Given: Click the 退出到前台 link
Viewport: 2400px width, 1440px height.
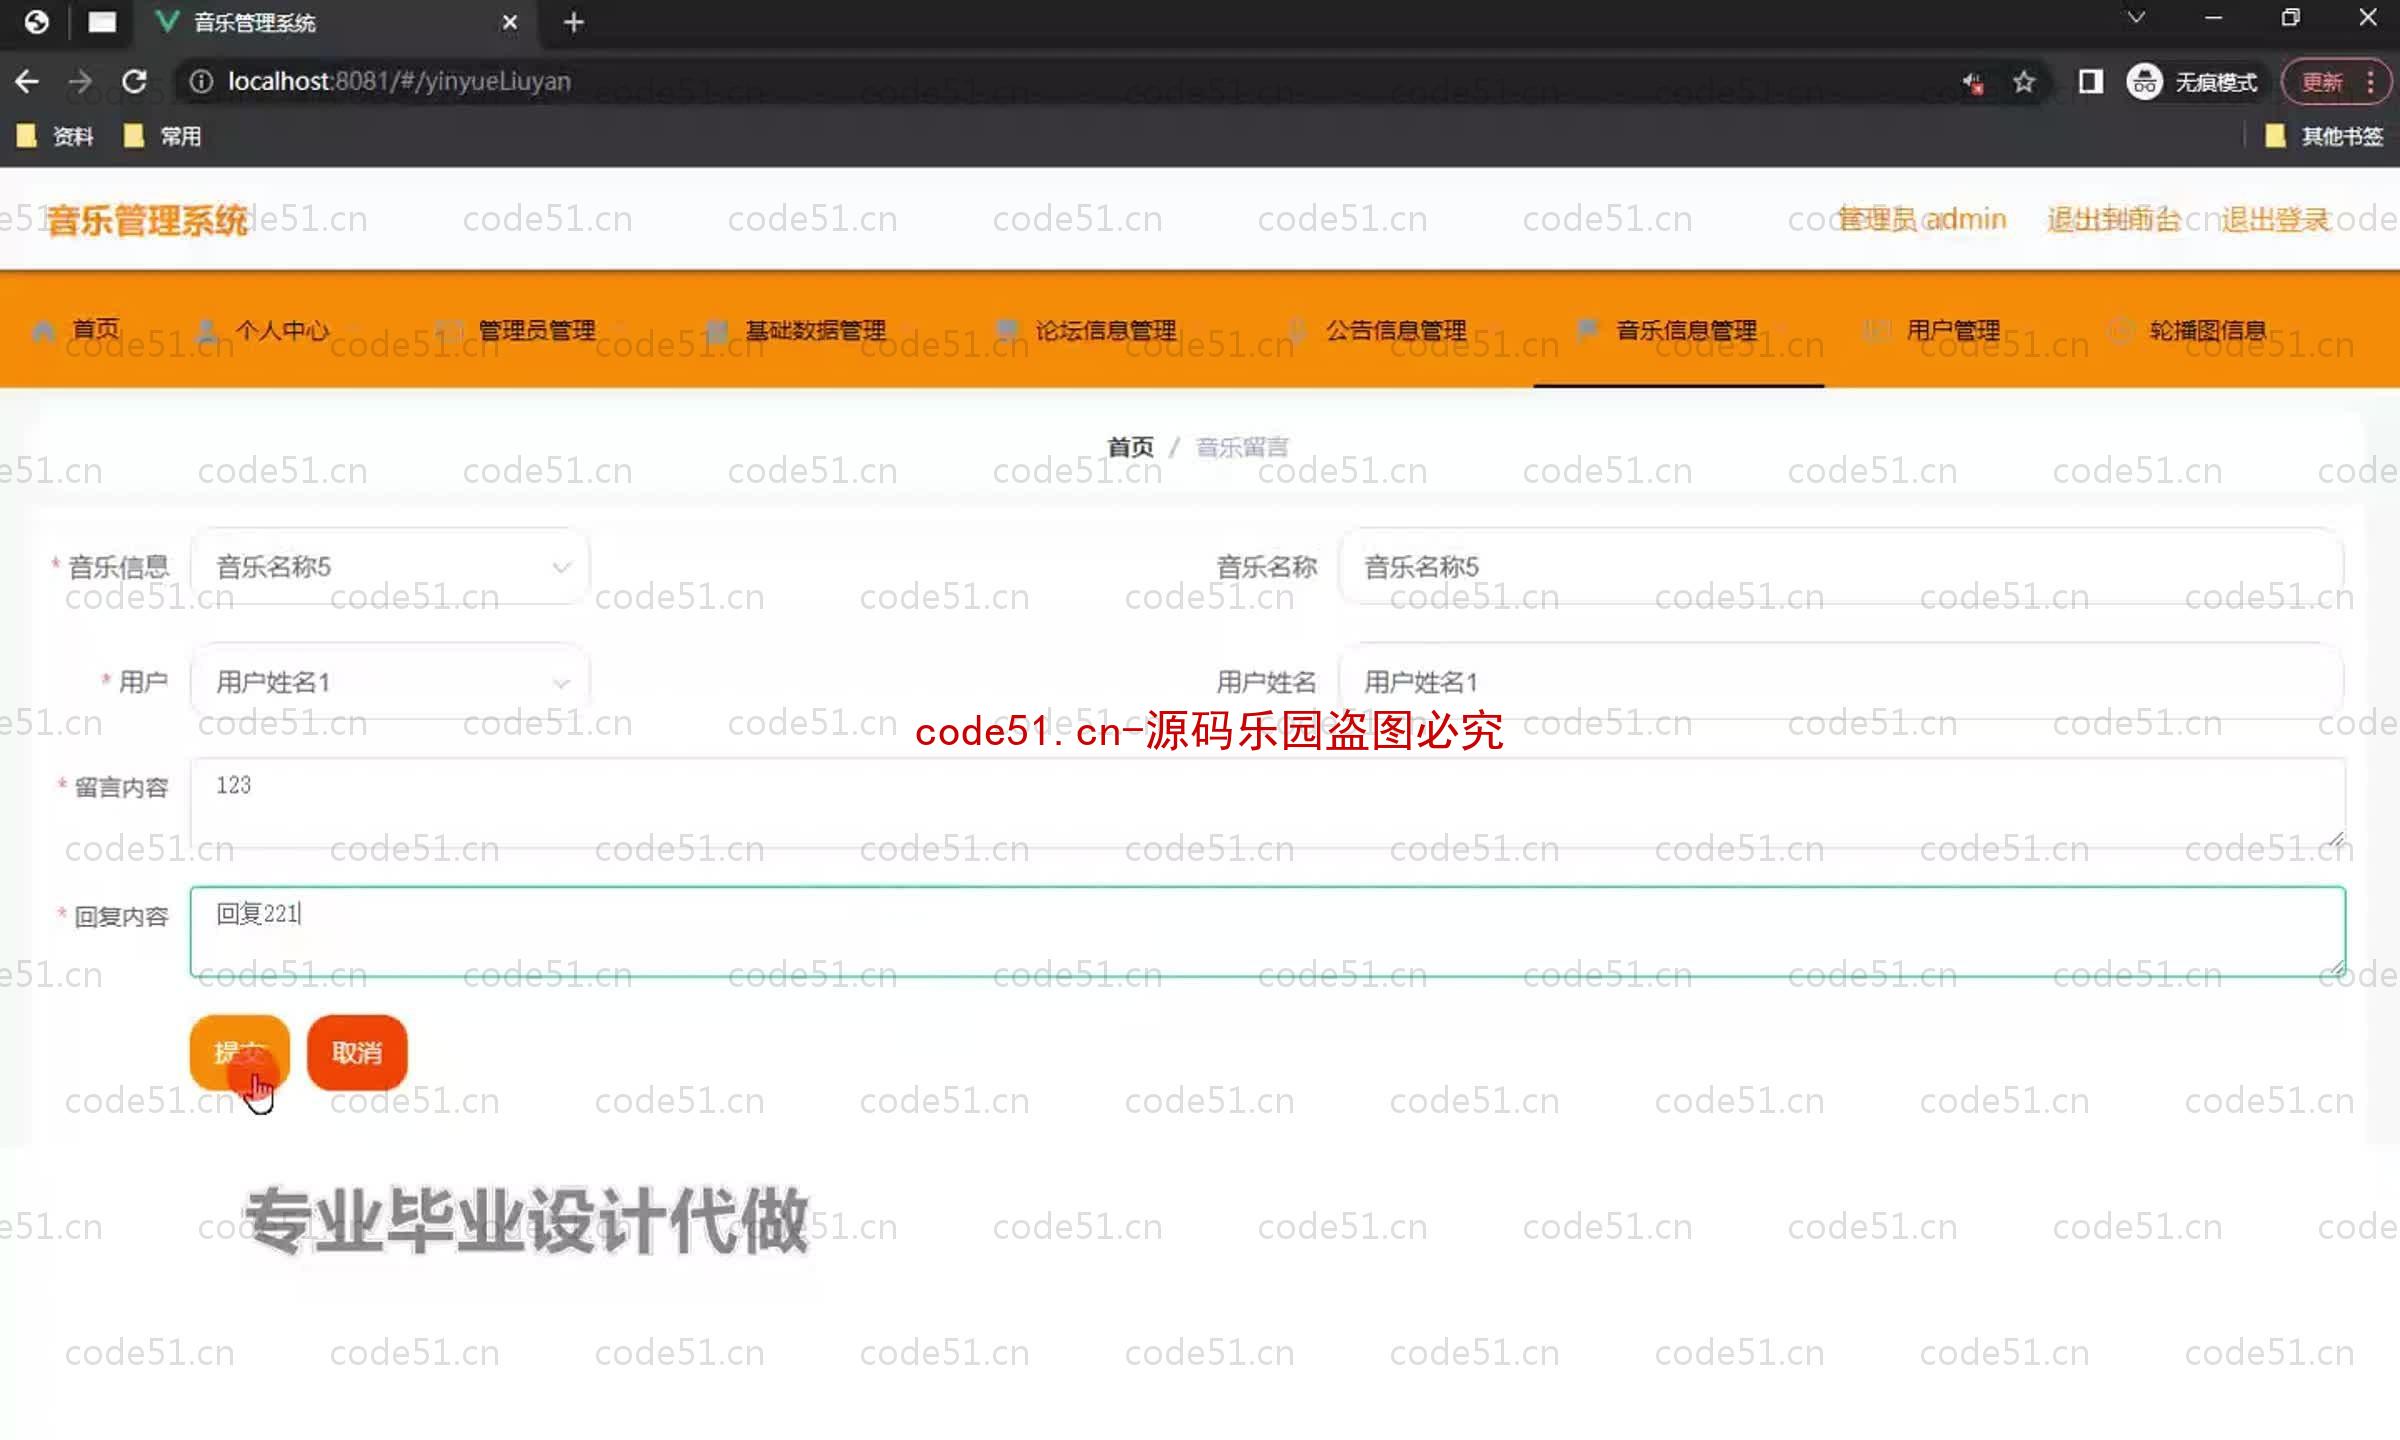Looking at the screenshot, I should [2113, 219].
